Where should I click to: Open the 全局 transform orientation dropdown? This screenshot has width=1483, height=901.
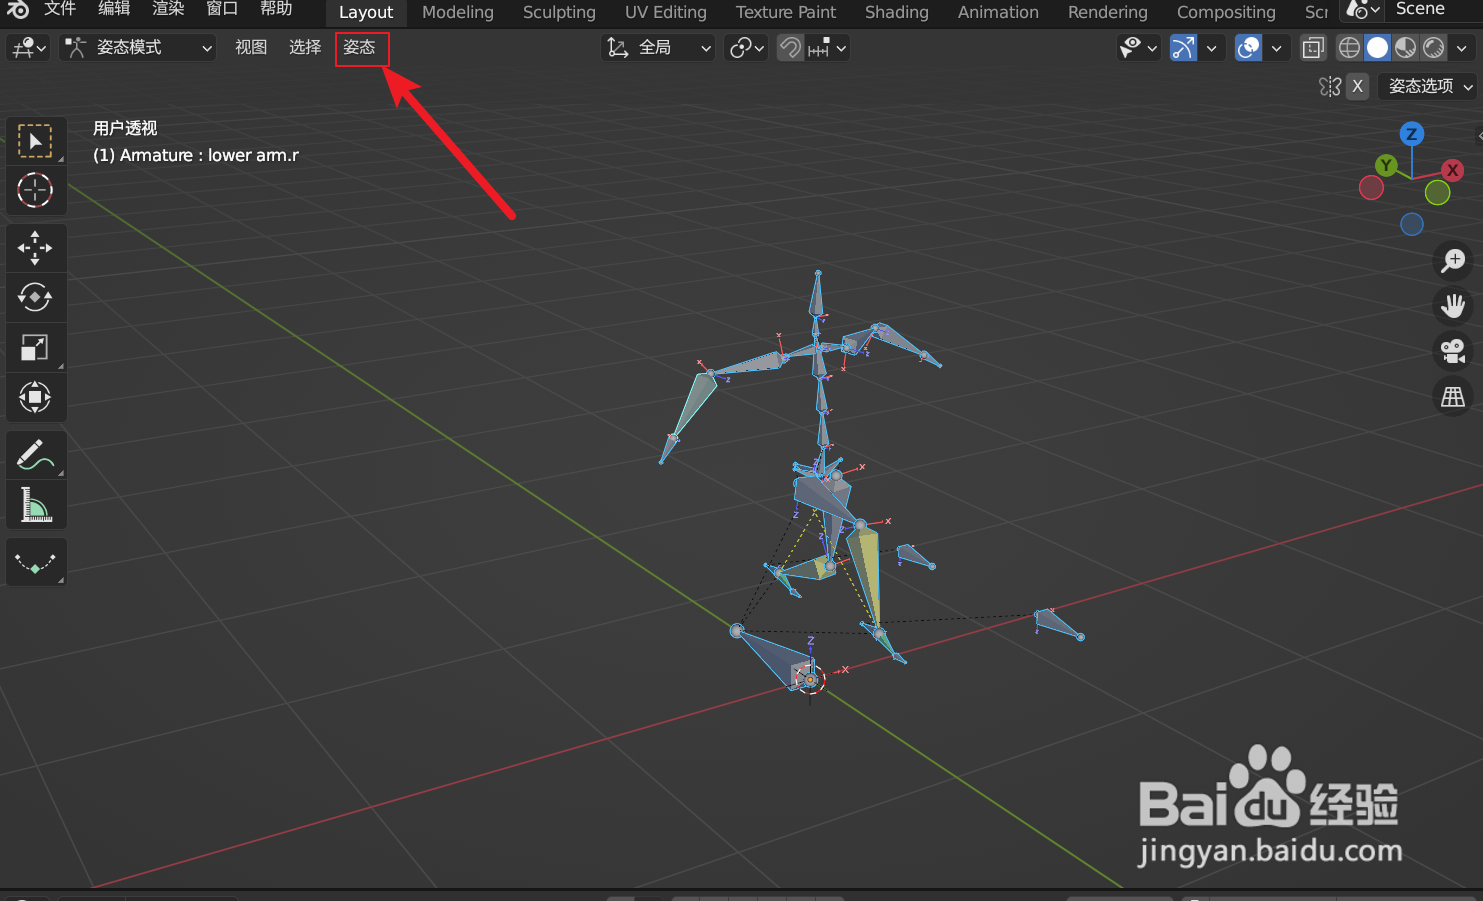click(x=658, y=47)
